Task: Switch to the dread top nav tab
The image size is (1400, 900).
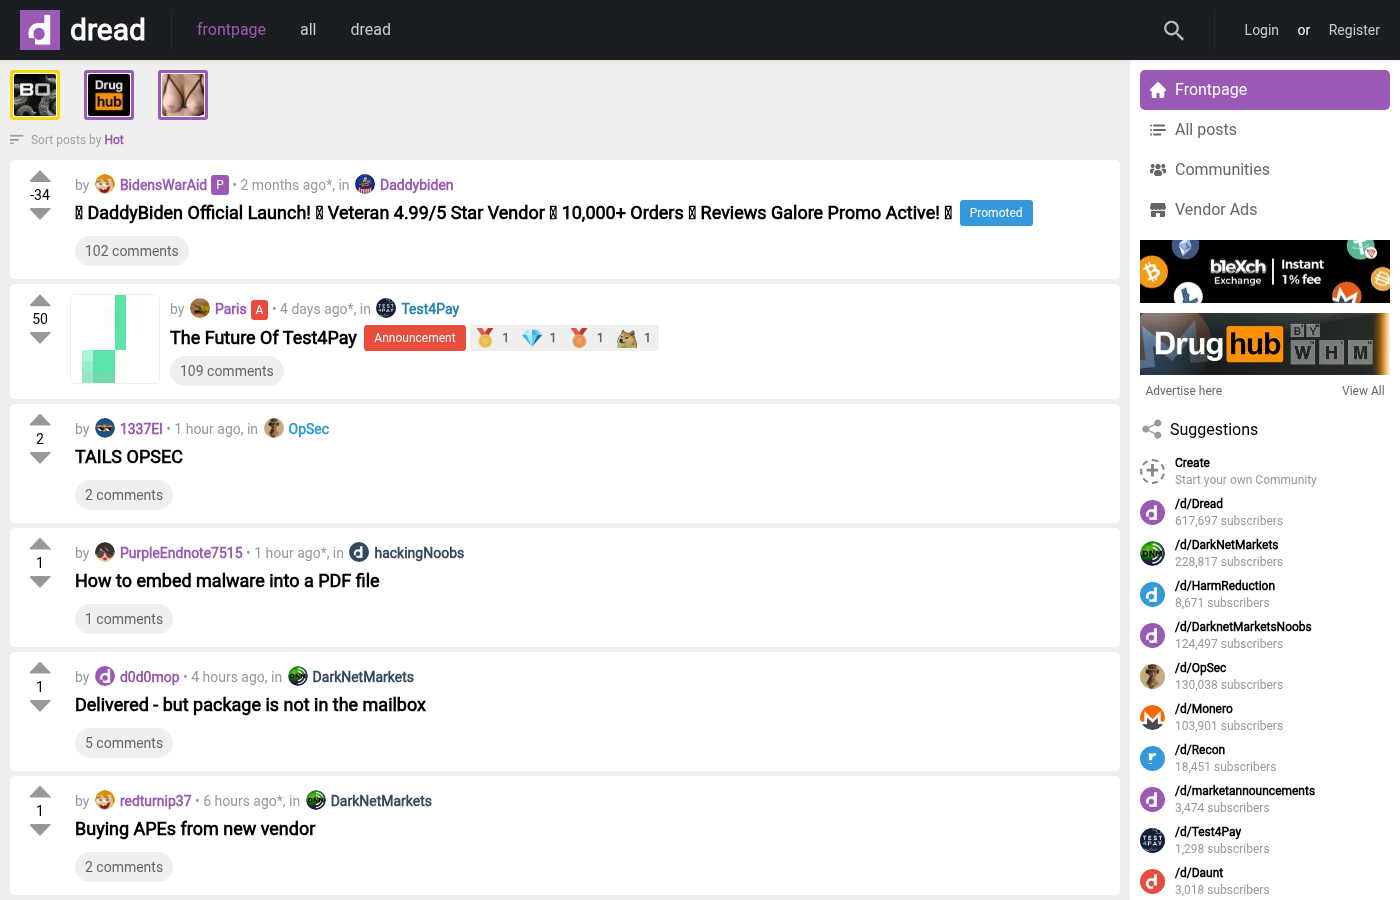Action: (x=370, y=30)
